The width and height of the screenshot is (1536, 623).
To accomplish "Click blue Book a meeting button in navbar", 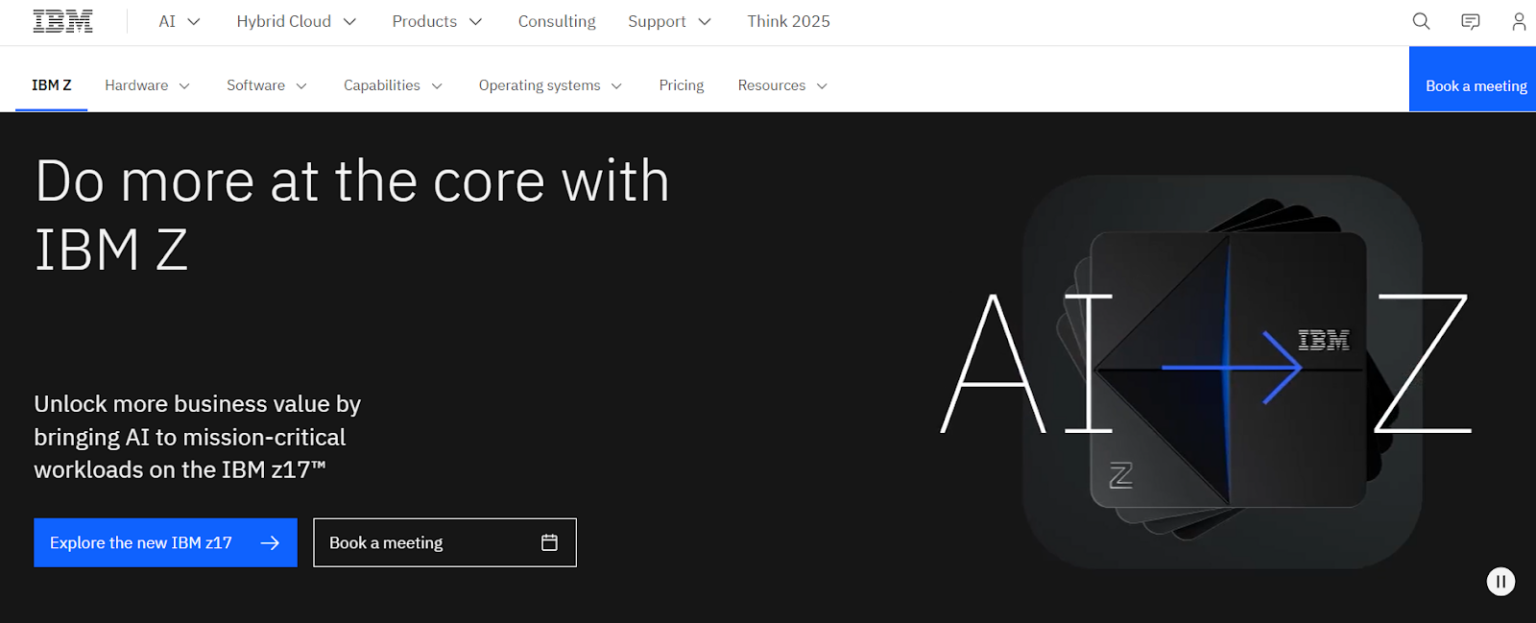I will [x=1474, y=86].
